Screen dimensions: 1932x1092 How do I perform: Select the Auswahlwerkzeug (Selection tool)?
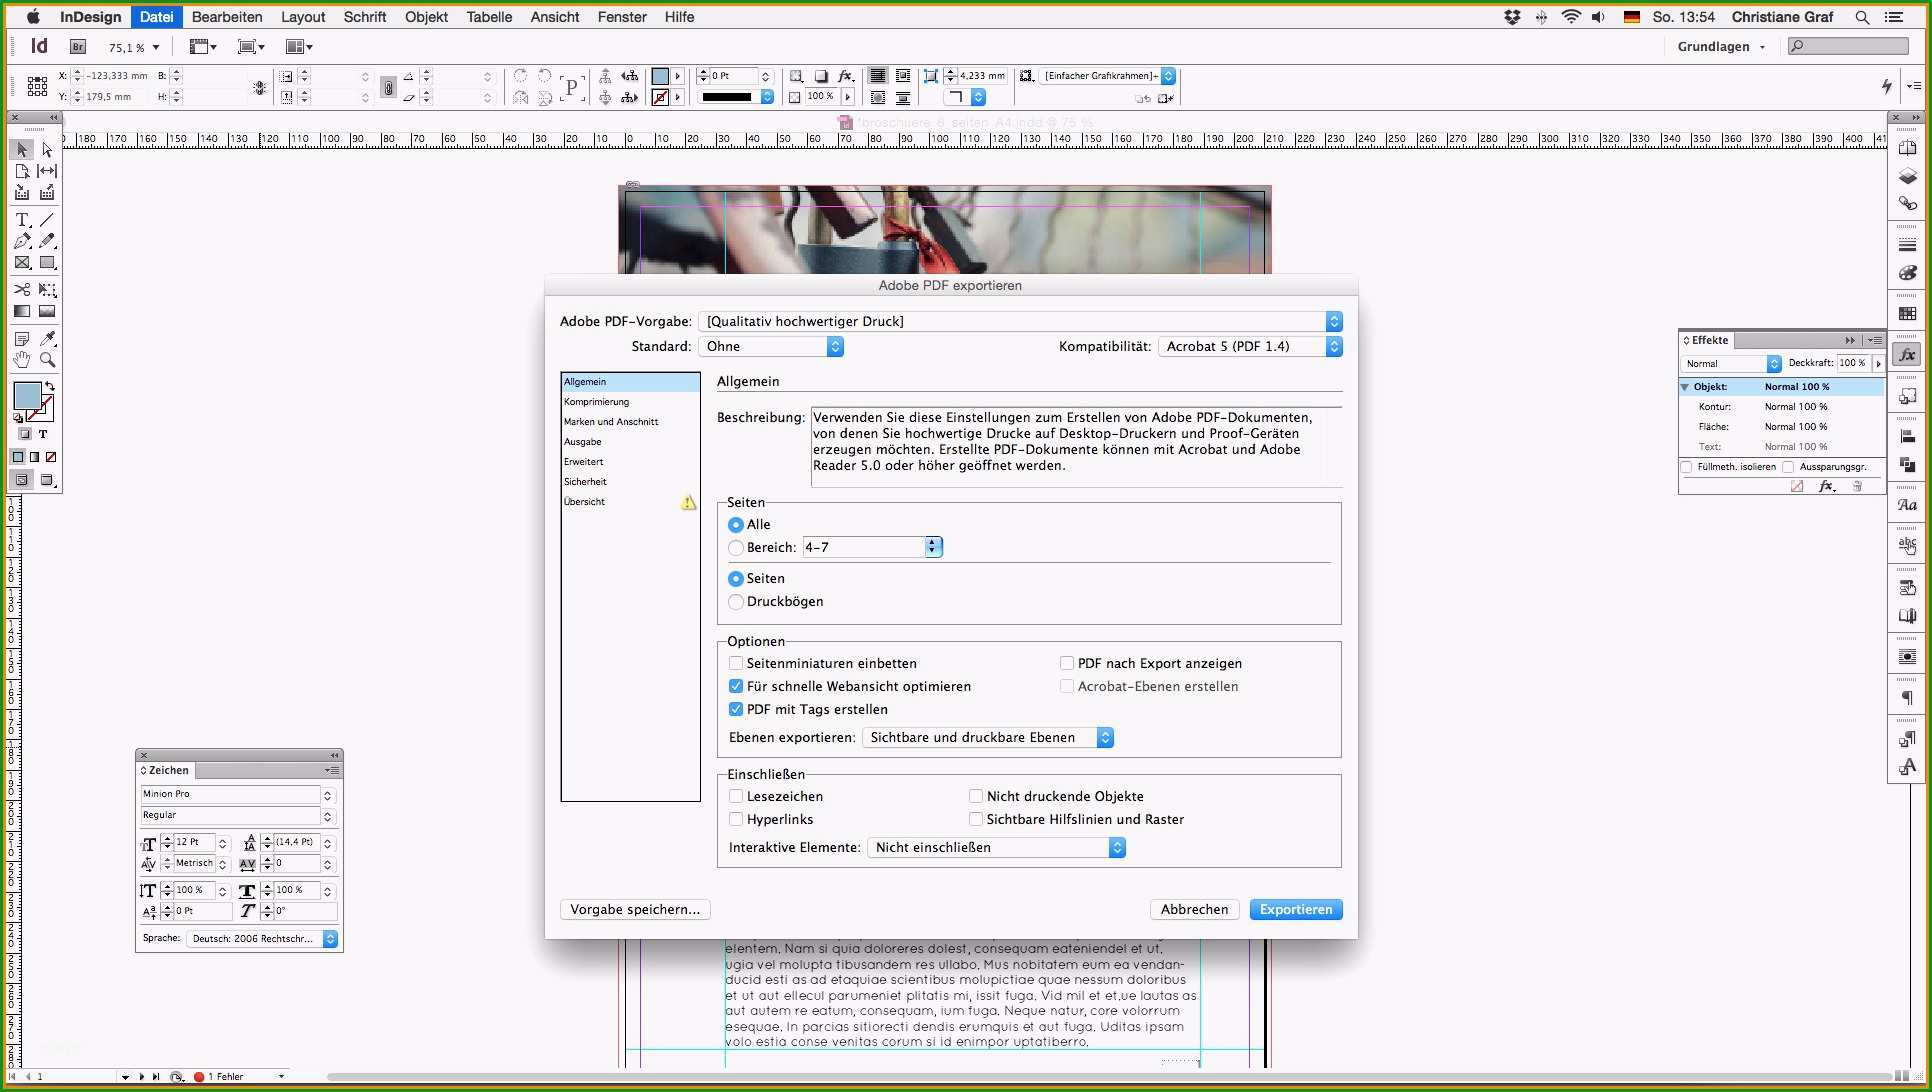[20, 151]
